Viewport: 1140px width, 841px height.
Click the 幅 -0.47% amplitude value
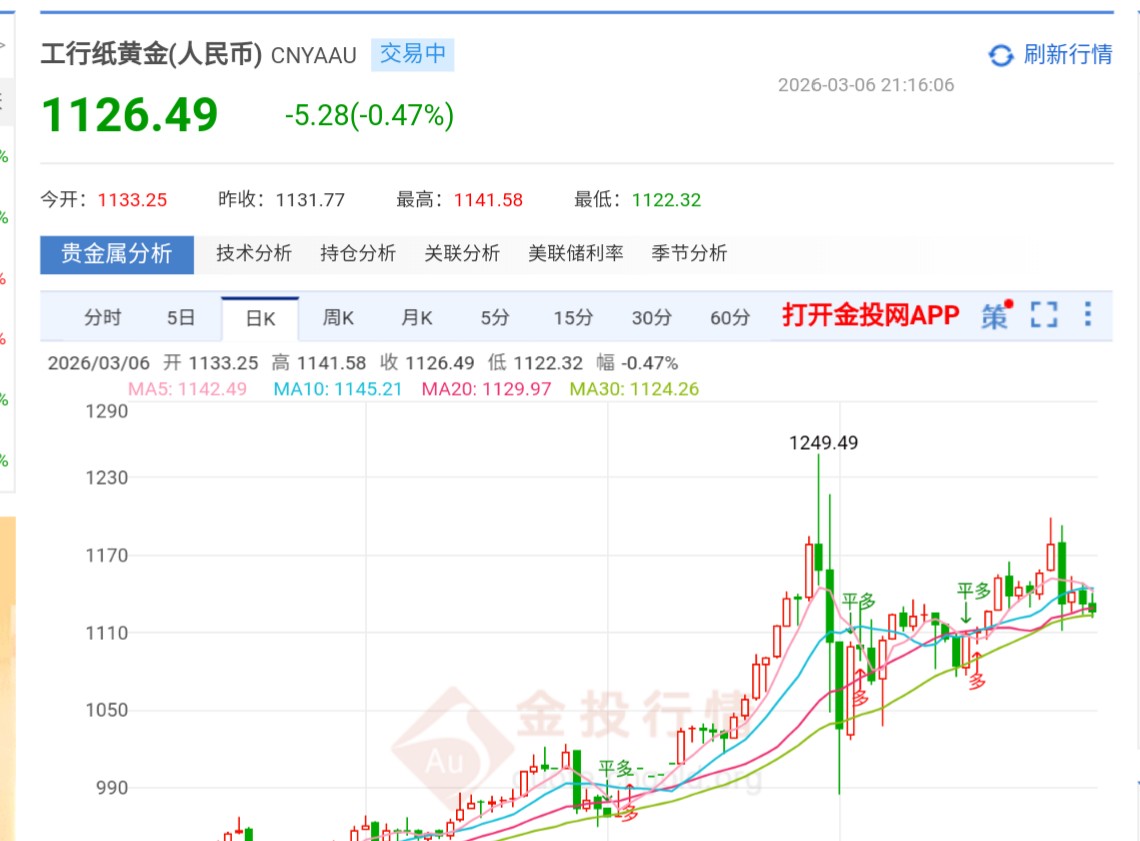click(637, 363)
